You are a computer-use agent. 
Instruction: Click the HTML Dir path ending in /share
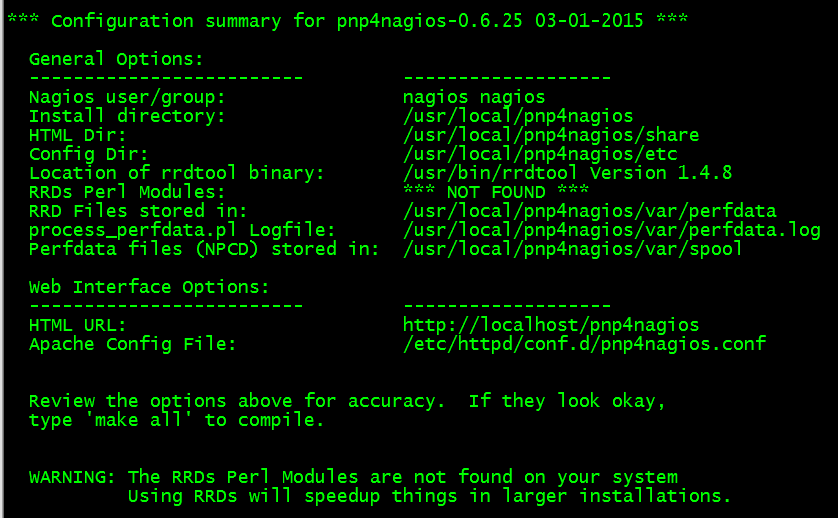click(551, 135)
